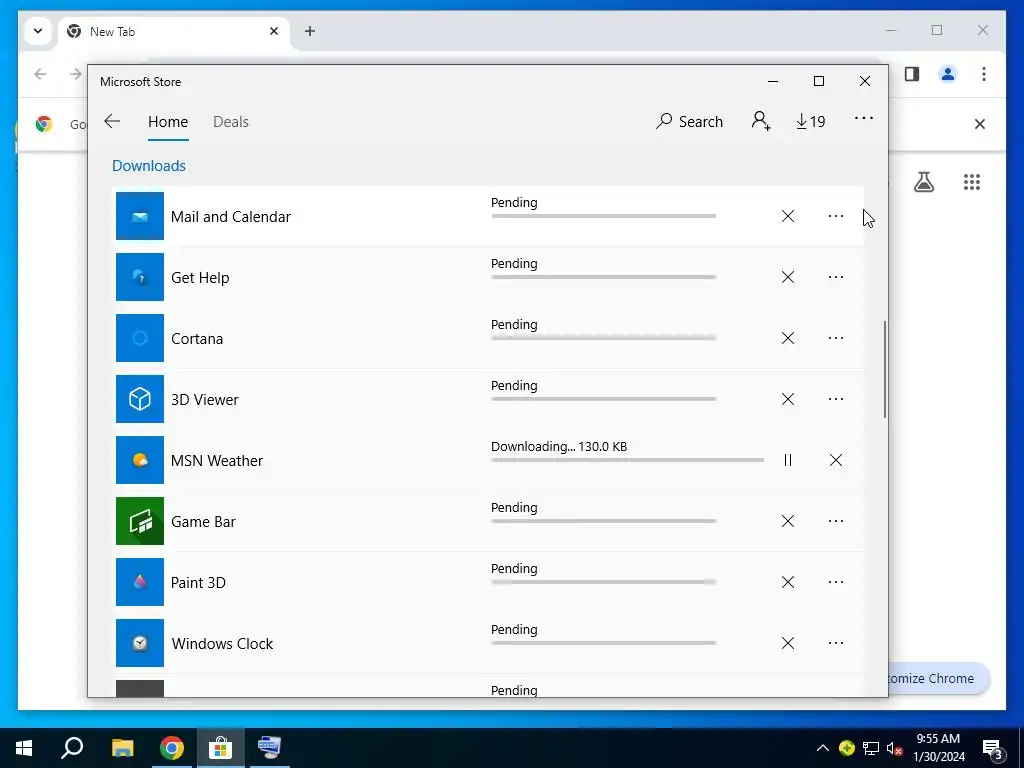Open downloads and updates indicator showing 19
This screenshot has width=1024, height=768.
pos(810,121)
